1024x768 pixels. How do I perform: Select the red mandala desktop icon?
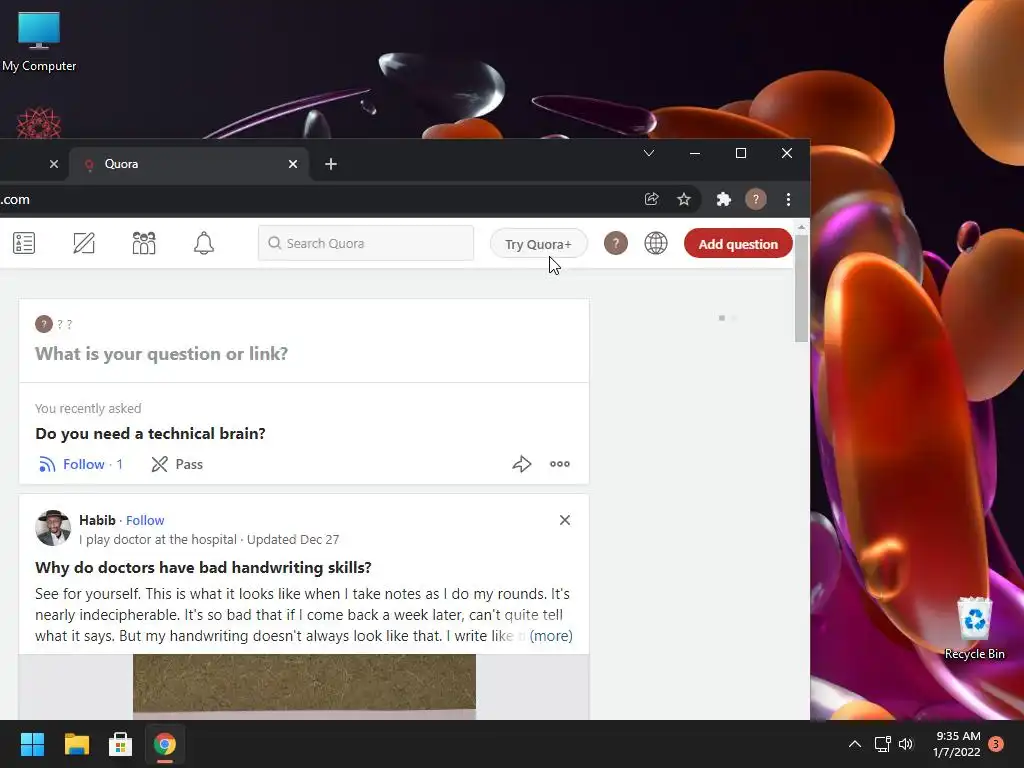pyautogui.click(x=39, y=123)
